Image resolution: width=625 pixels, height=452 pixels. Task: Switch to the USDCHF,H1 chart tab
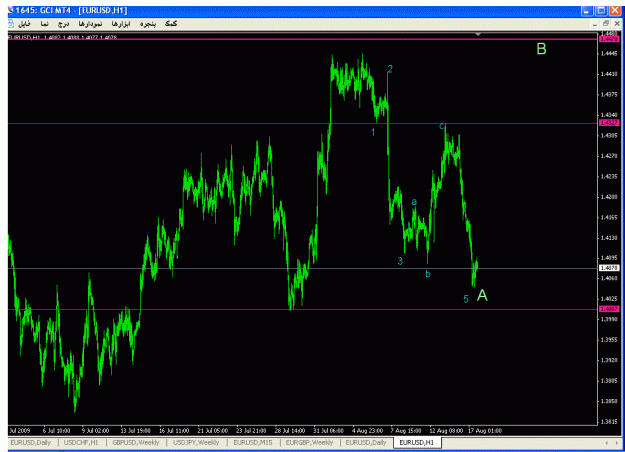coord(81,442)
